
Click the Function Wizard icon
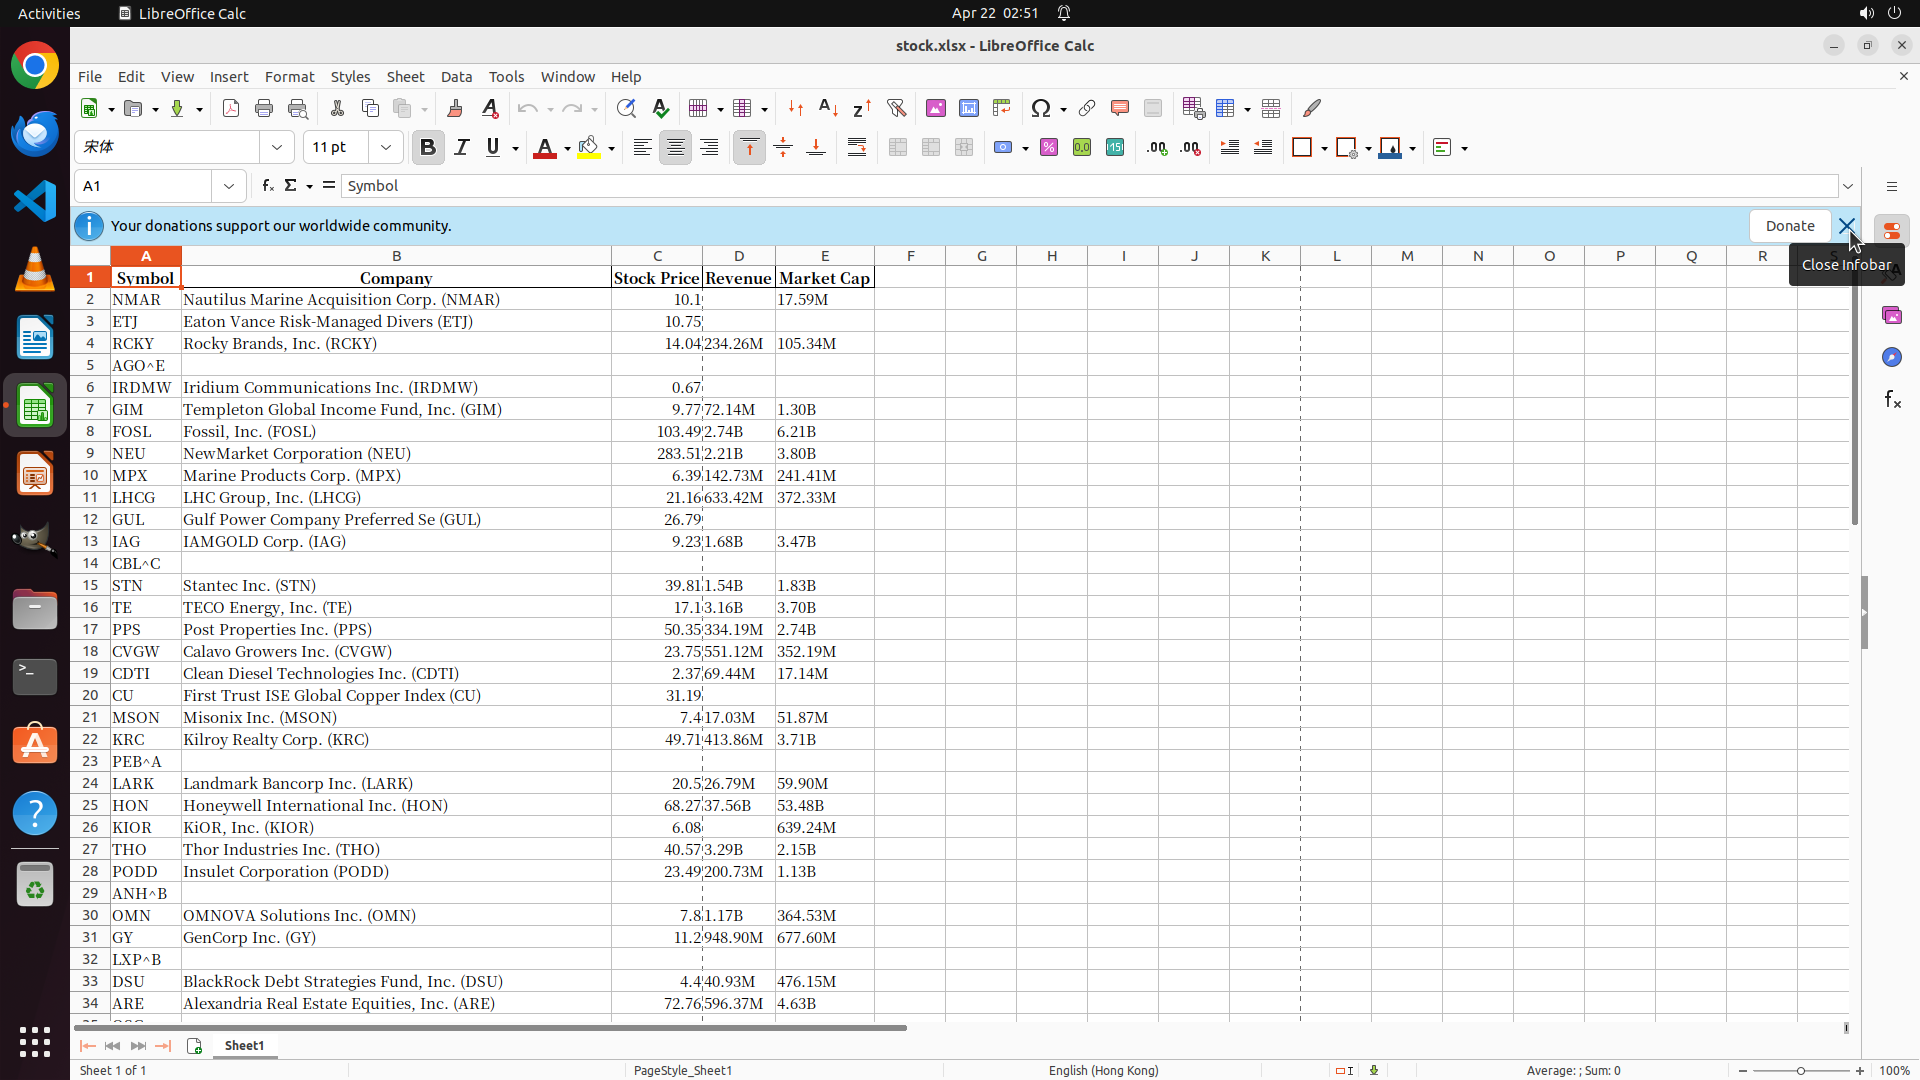point(267,186)
